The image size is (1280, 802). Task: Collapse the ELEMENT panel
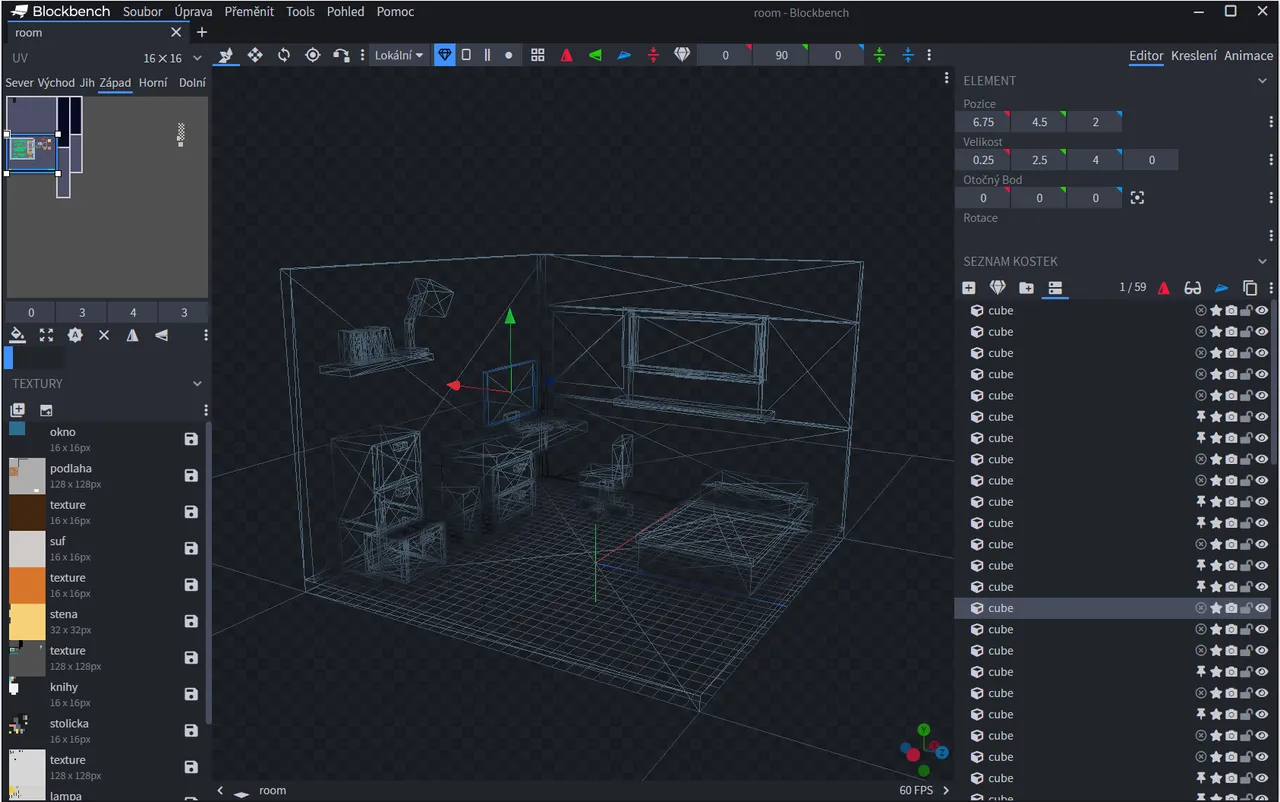click(1262, 81)
